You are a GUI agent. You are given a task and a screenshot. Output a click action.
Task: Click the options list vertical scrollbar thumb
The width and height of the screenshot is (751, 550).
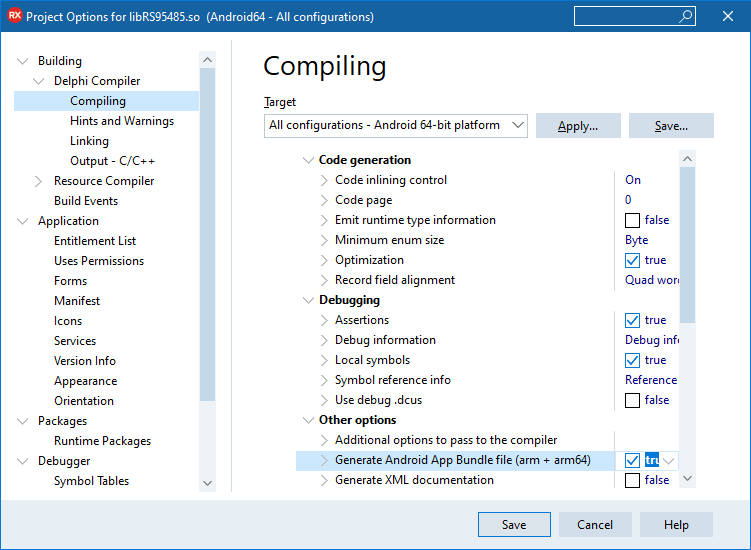tap(687, 245)
